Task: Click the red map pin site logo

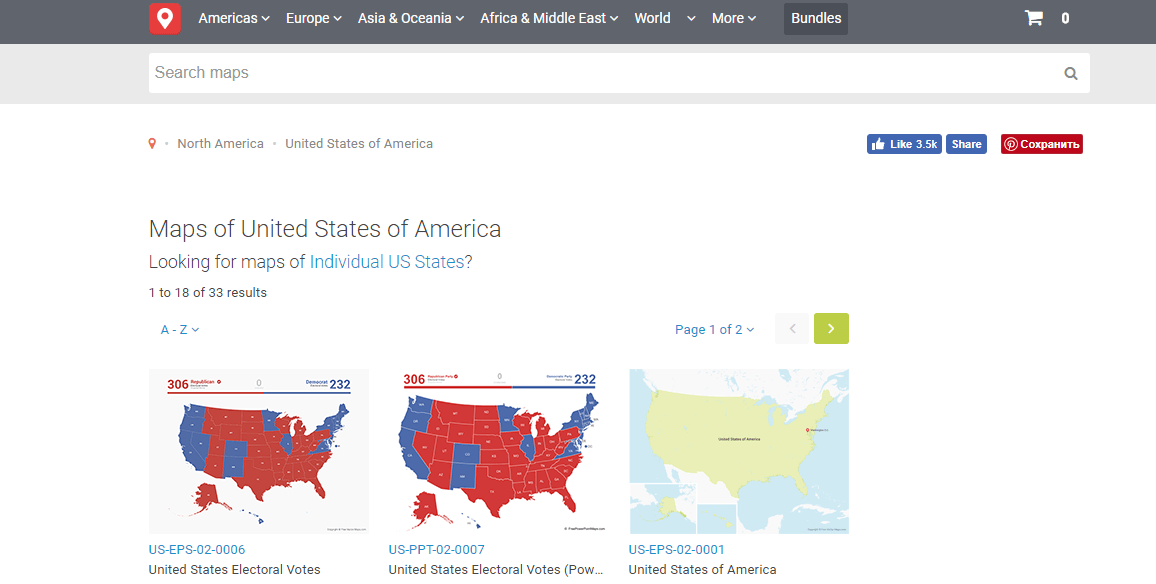Action: click(x=164, y=18)
